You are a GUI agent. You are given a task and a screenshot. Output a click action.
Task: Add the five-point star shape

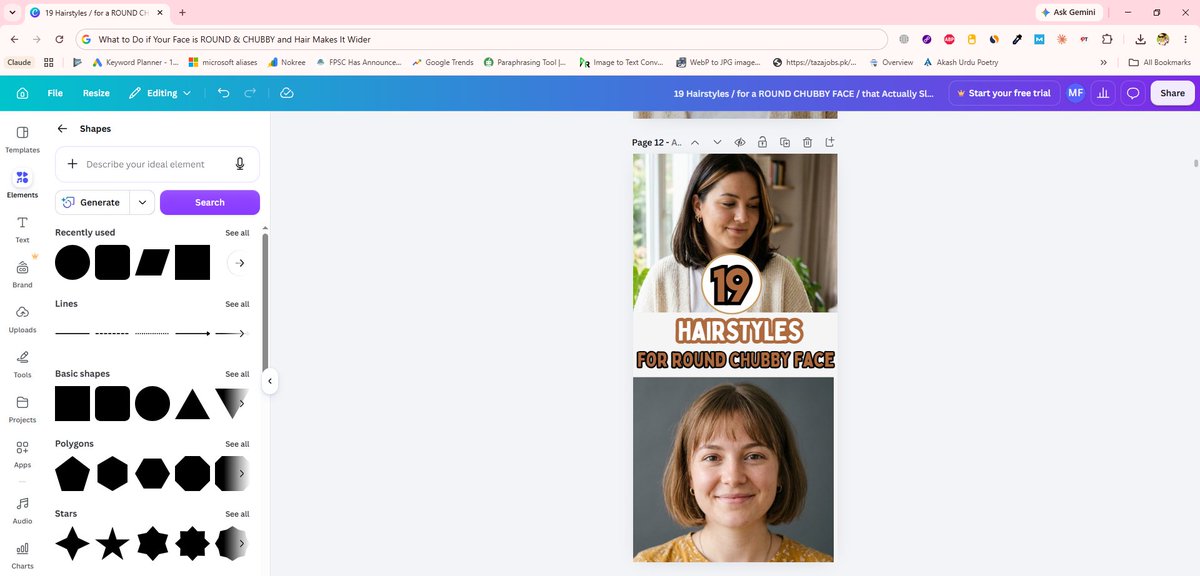[x=112, y=544]
